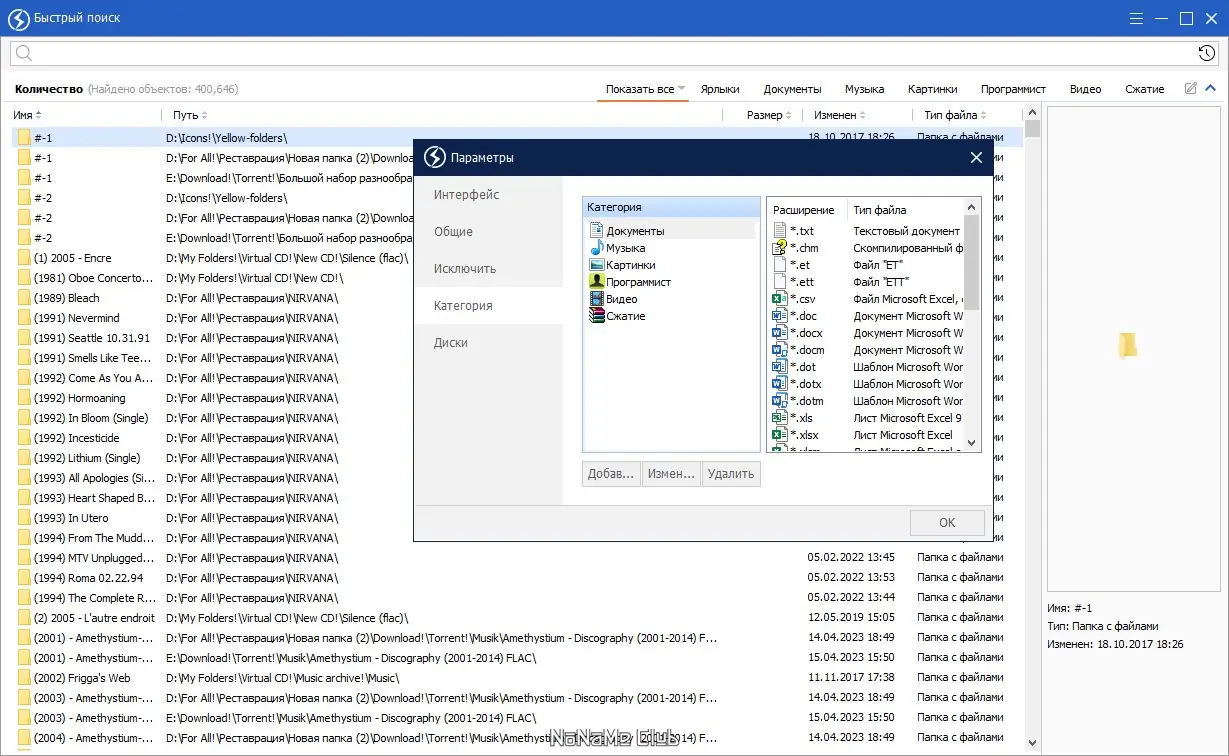Viewport: 1229px width, 756px height.
Task: Click Расширение column header in dialog
Action: click(x=804, y=210)
